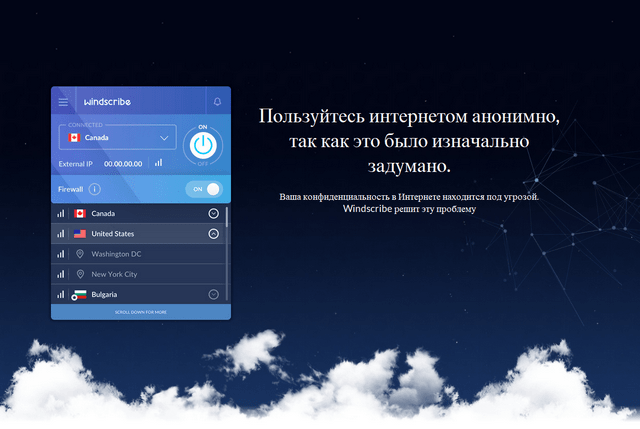Click the Windscribe logo text
This screenshot has height=429, width=640.
point(107,102)
